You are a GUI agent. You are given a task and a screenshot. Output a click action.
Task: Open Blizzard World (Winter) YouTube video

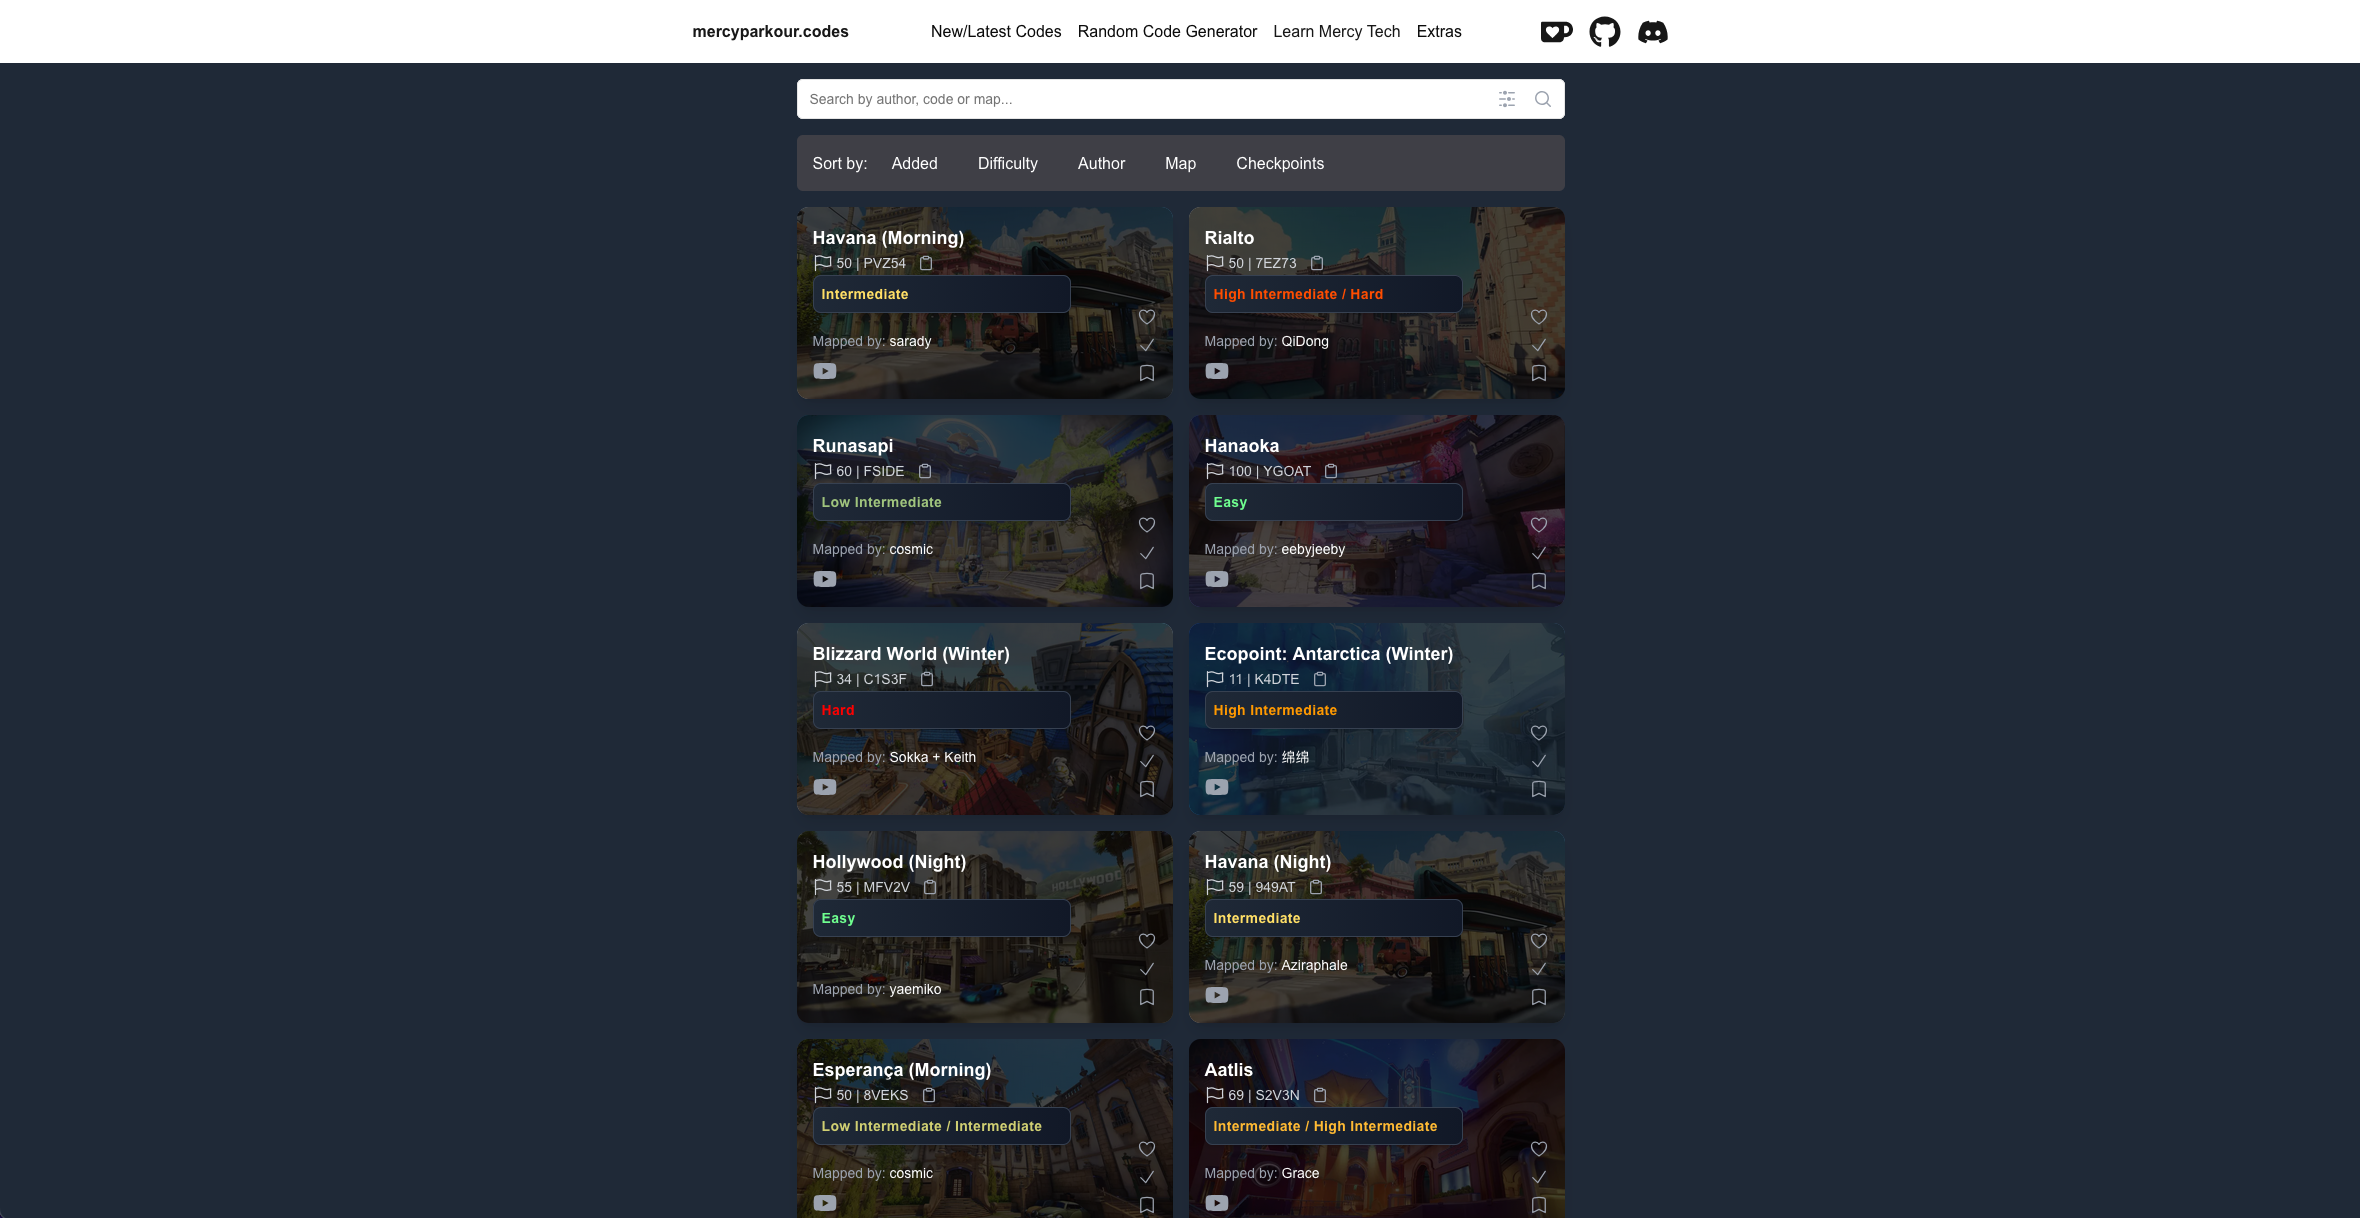pos(824,787)
